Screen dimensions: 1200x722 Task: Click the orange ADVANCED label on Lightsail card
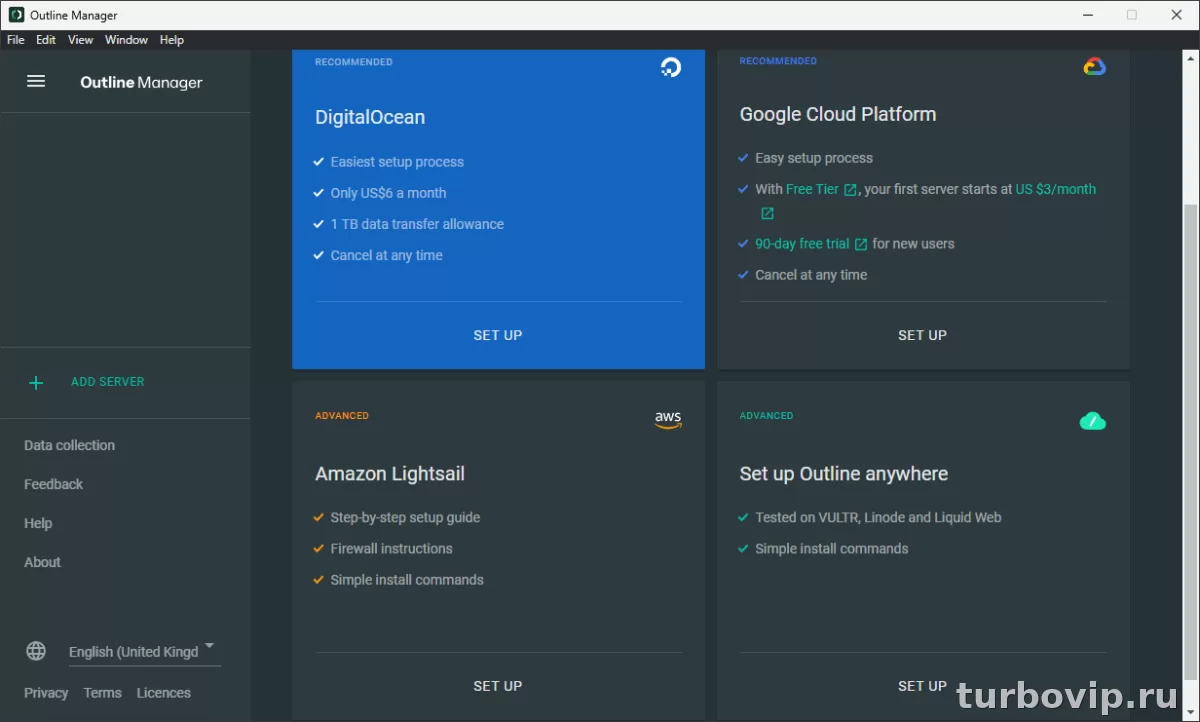[x=342, y=416]
